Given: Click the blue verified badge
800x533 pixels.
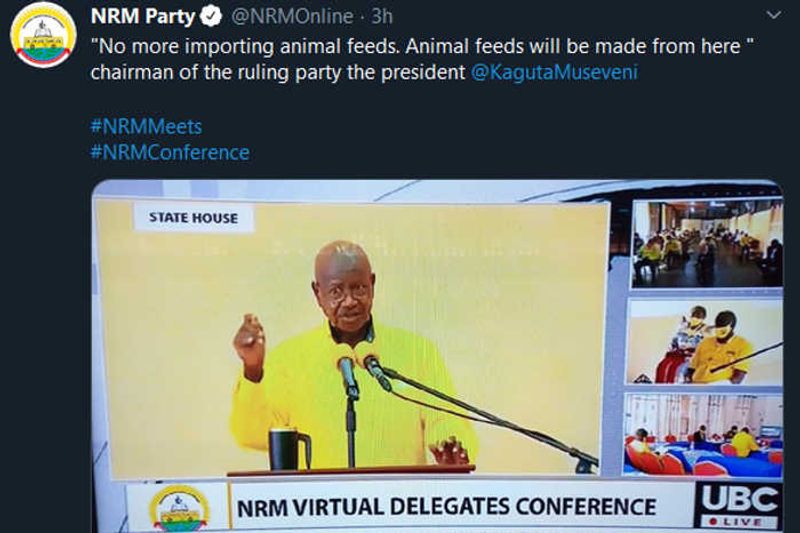Looking at the screenshot, I should point(210,17).
